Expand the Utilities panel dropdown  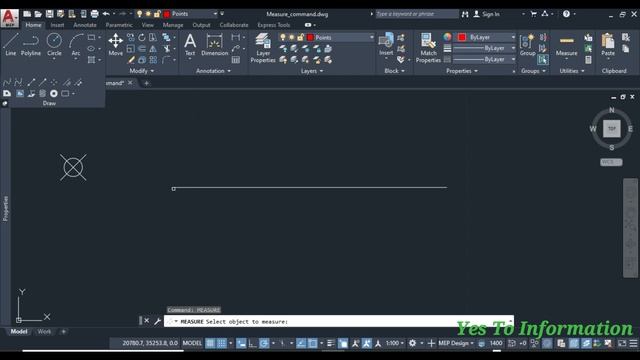coord(572,71)
